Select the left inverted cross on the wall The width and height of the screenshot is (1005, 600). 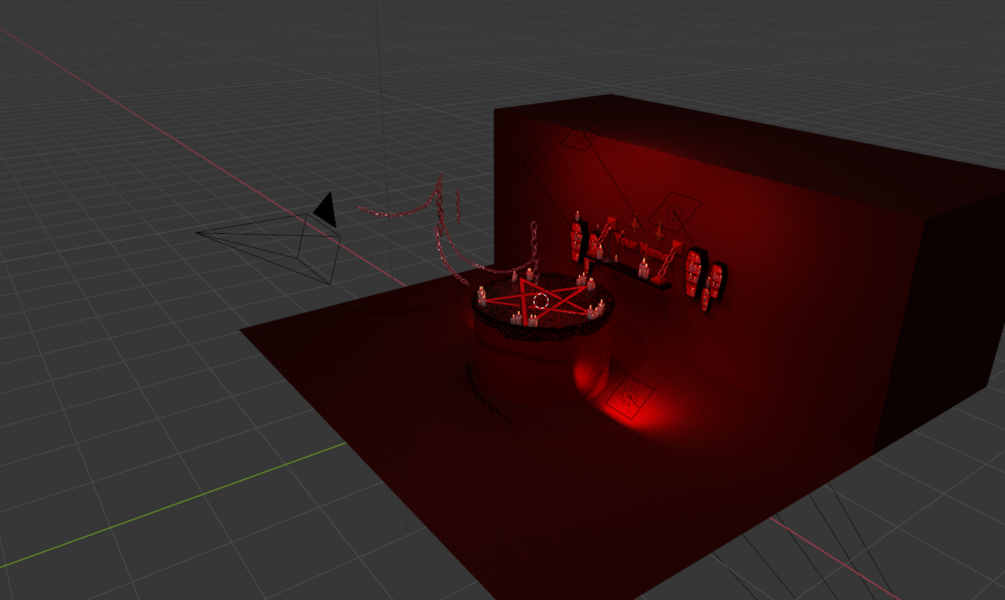click(635, 224)
